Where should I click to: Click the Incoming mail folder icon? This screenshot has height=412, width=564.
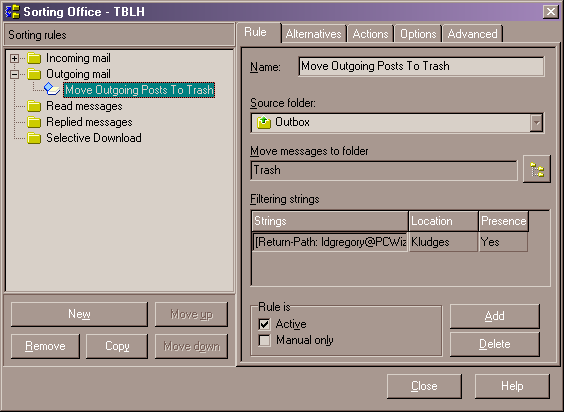(34, 58)
